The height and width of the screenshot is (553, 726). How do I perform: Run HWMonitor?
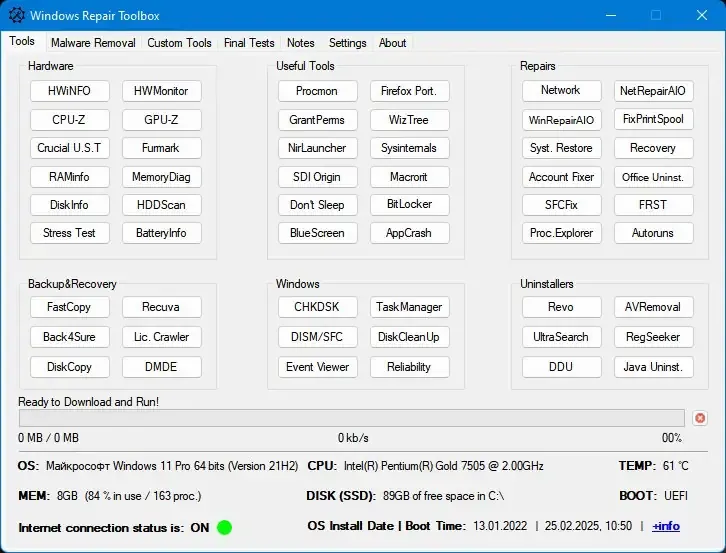(x=162, y=91)
